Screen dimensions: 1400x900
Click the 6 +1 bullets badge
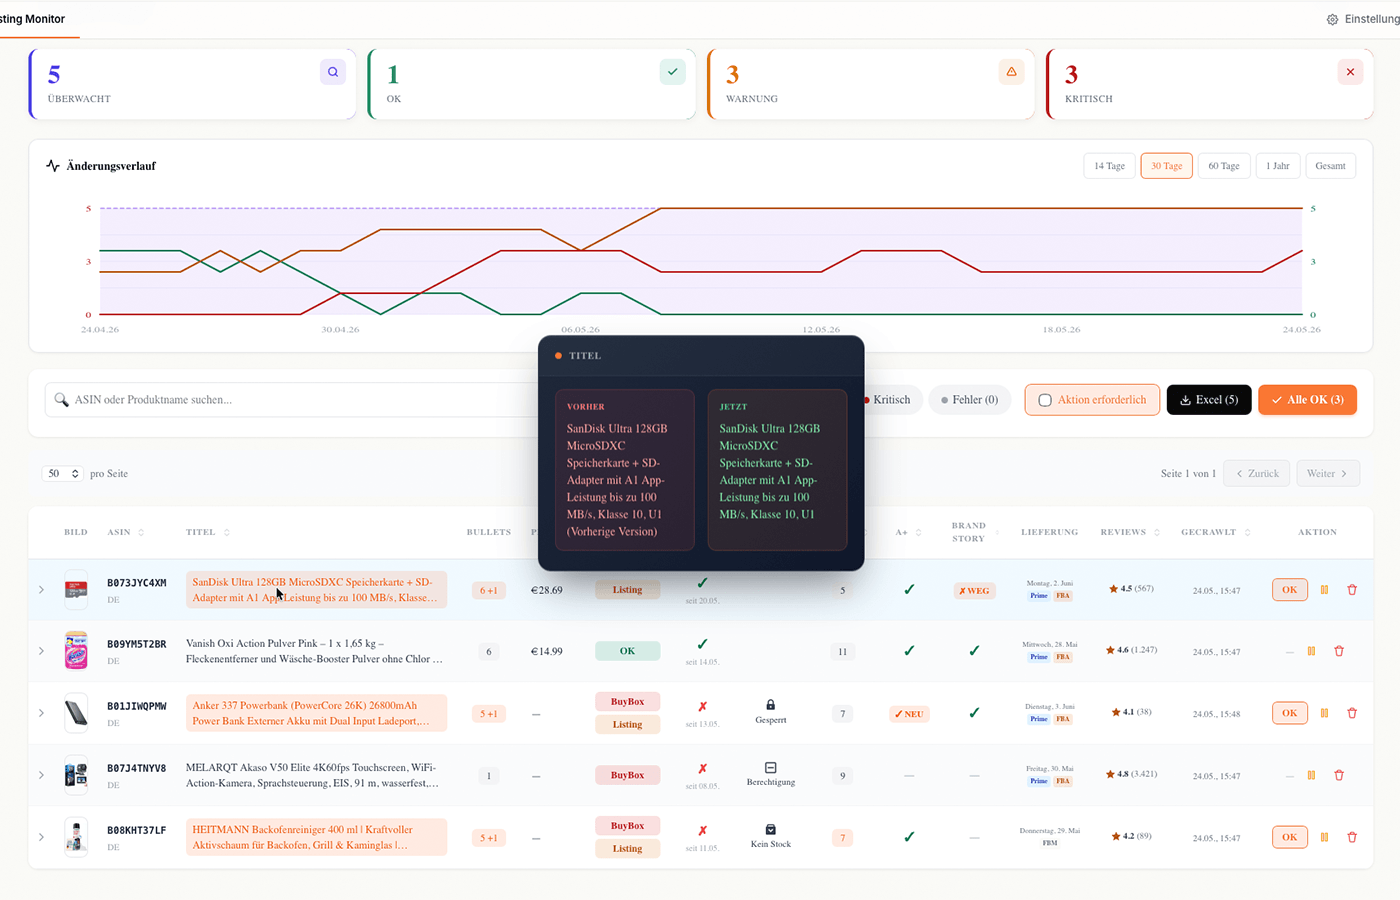(488, 590)
